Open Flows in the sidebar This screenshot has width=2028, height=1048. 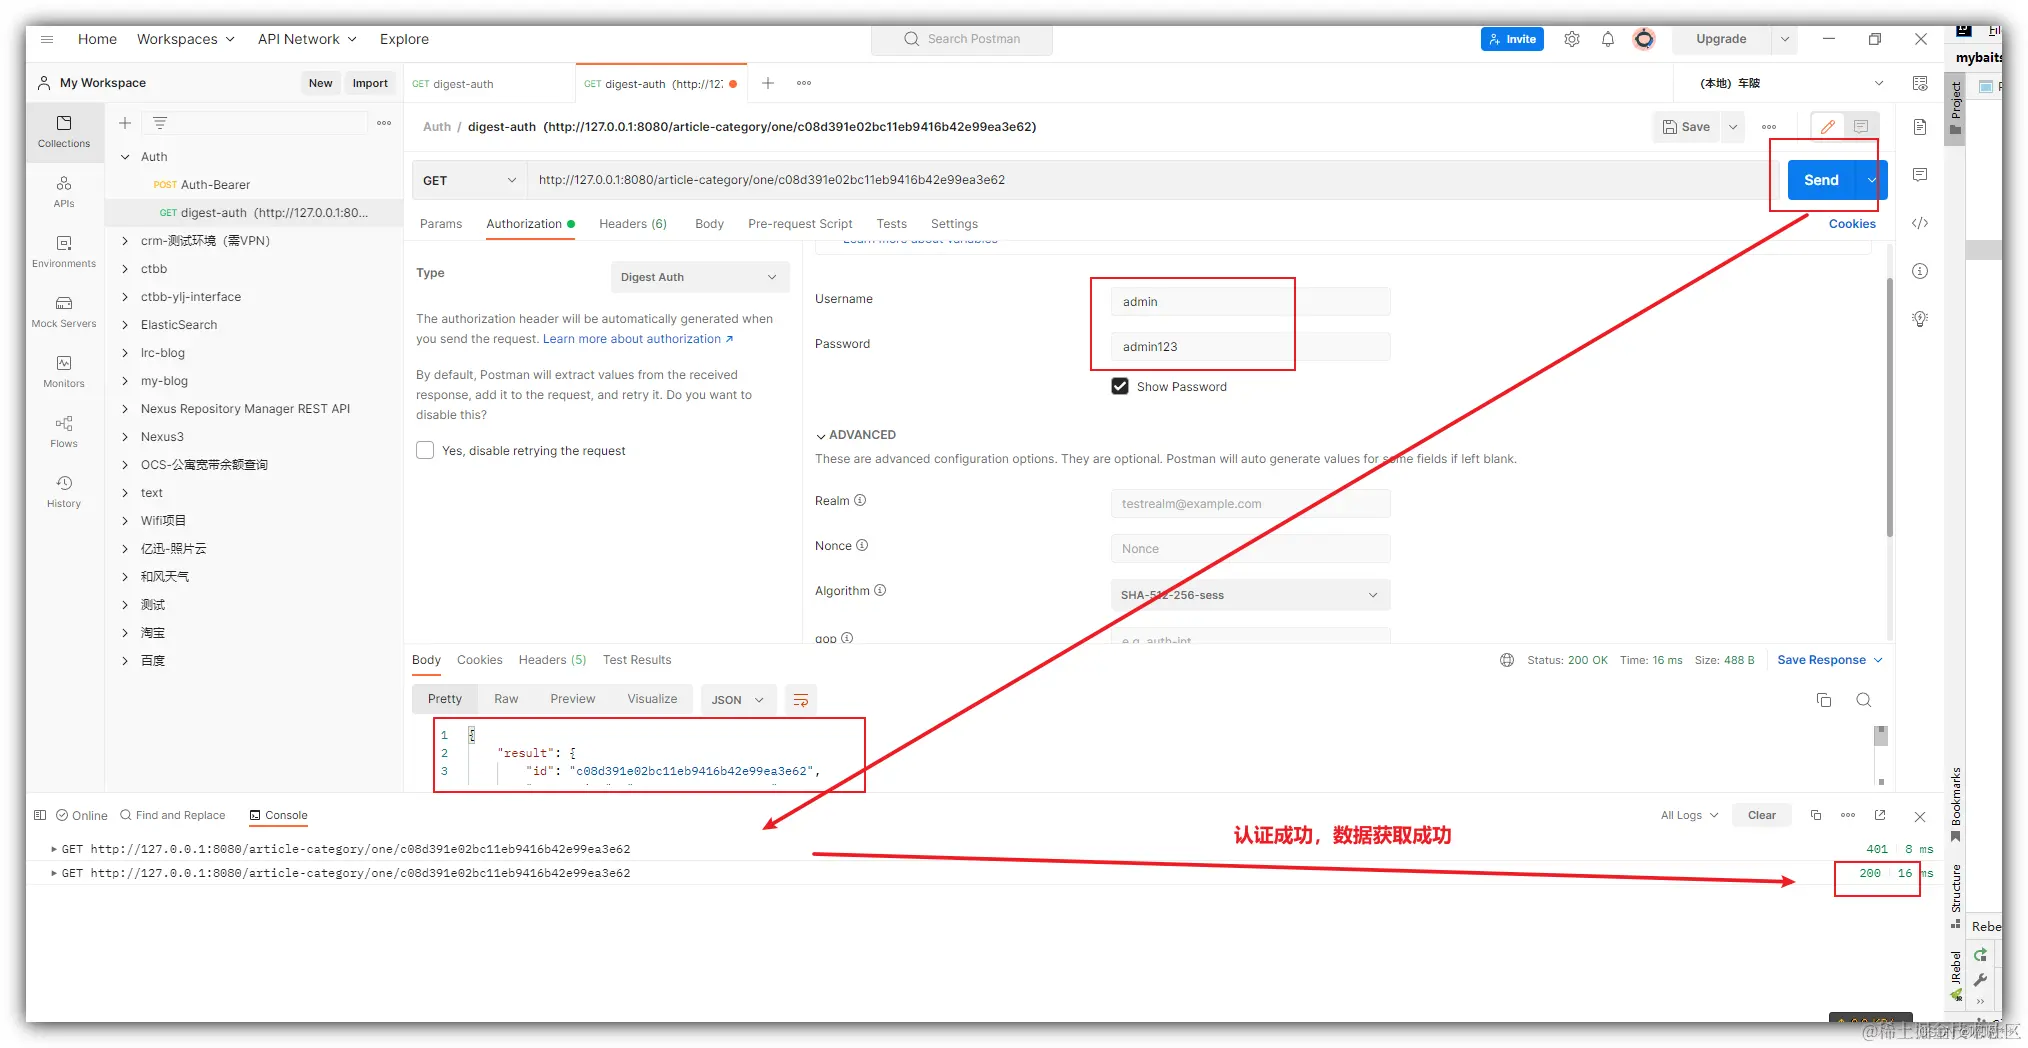pyautogui.click(x=64, y=431)
